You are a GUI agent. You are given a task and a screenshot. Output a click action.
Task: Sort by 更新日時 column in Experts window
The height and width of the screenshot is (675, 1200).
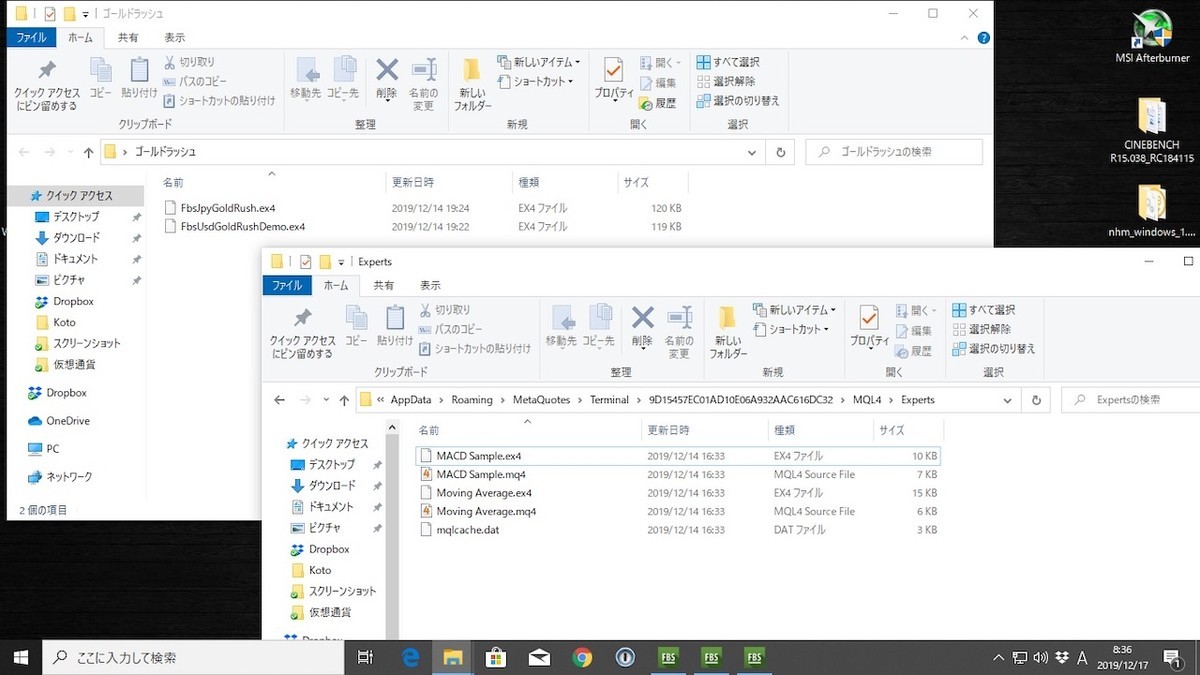704,430
